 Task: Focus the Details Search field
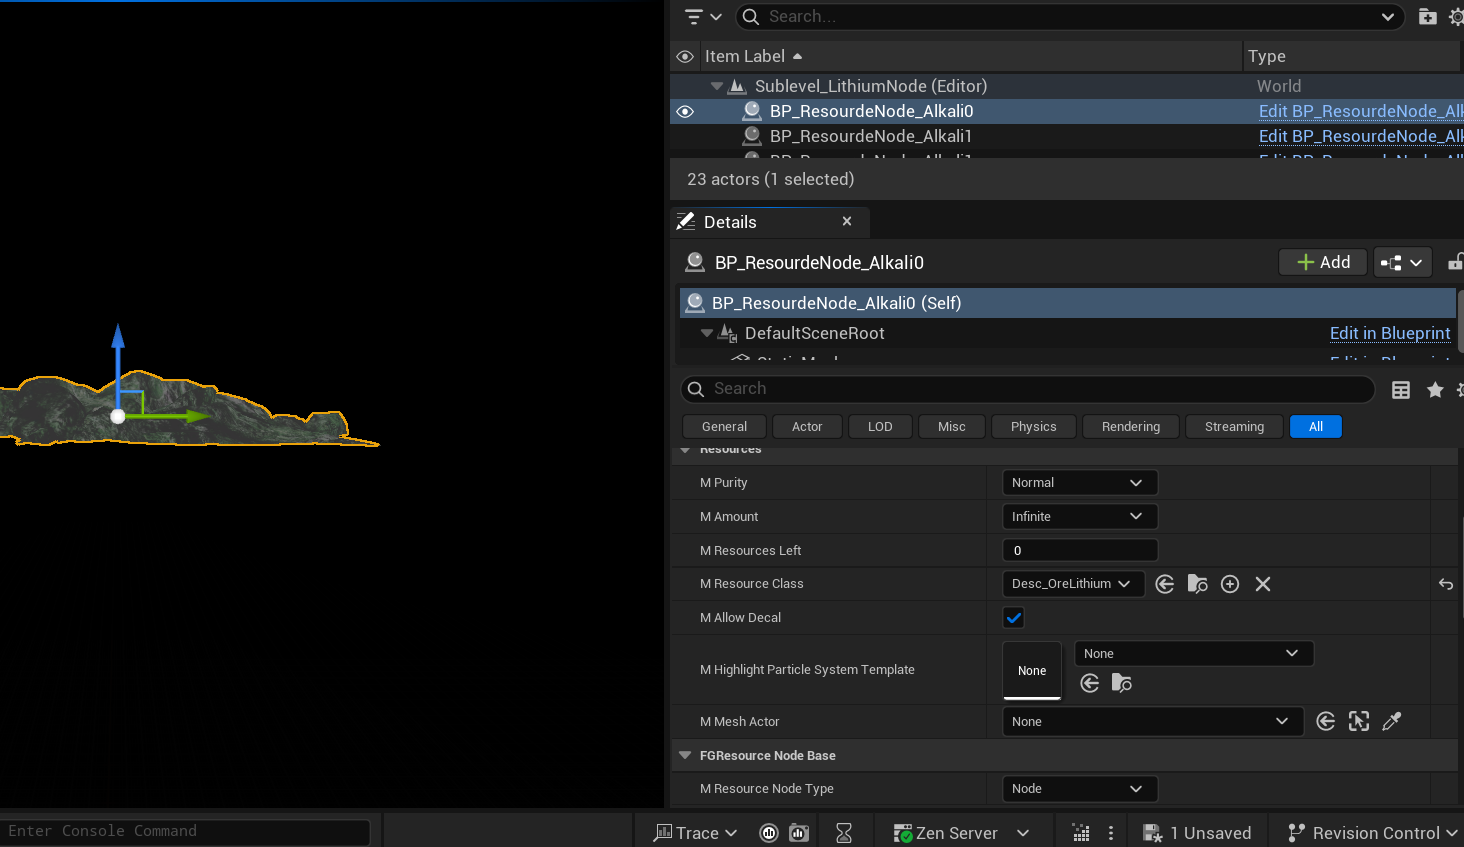point(1028,389)
